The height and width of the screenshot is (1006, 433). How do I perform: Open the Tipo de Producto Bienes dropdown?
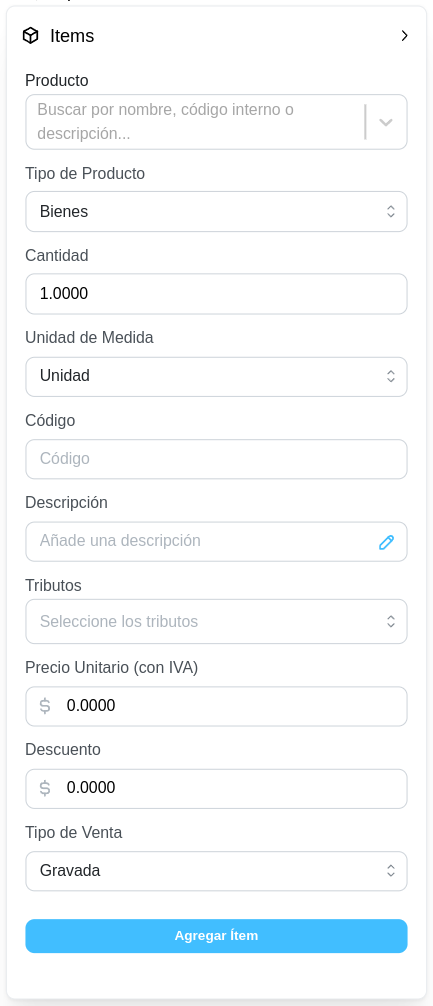[216, 212]
